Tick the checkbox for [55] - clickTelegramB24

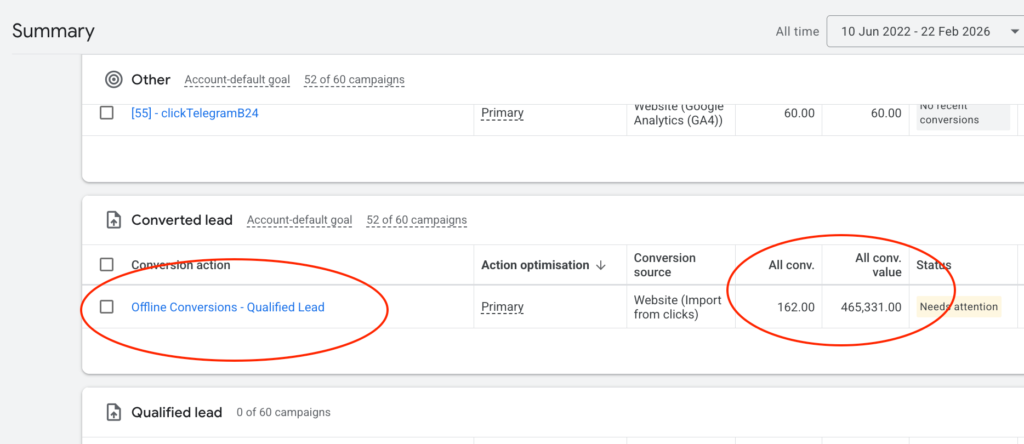[x=107, y=113]
